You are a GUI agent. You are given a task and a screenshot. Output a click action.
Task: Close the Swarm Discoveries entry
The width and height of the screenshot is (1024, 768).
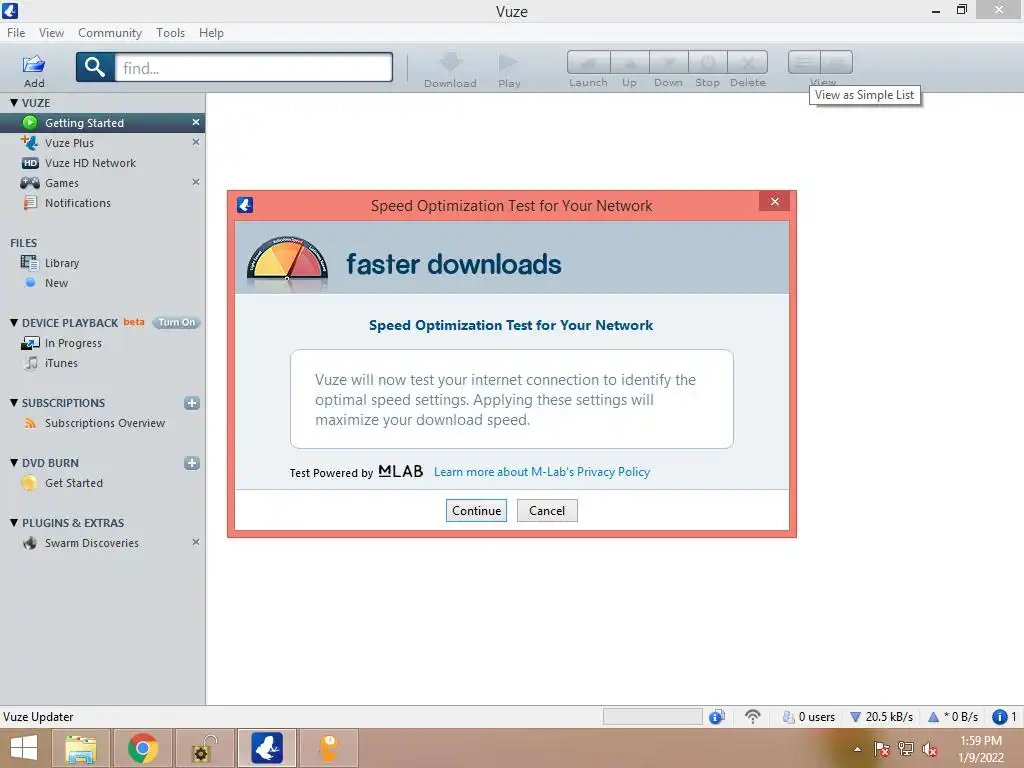[x=195, y=542]
